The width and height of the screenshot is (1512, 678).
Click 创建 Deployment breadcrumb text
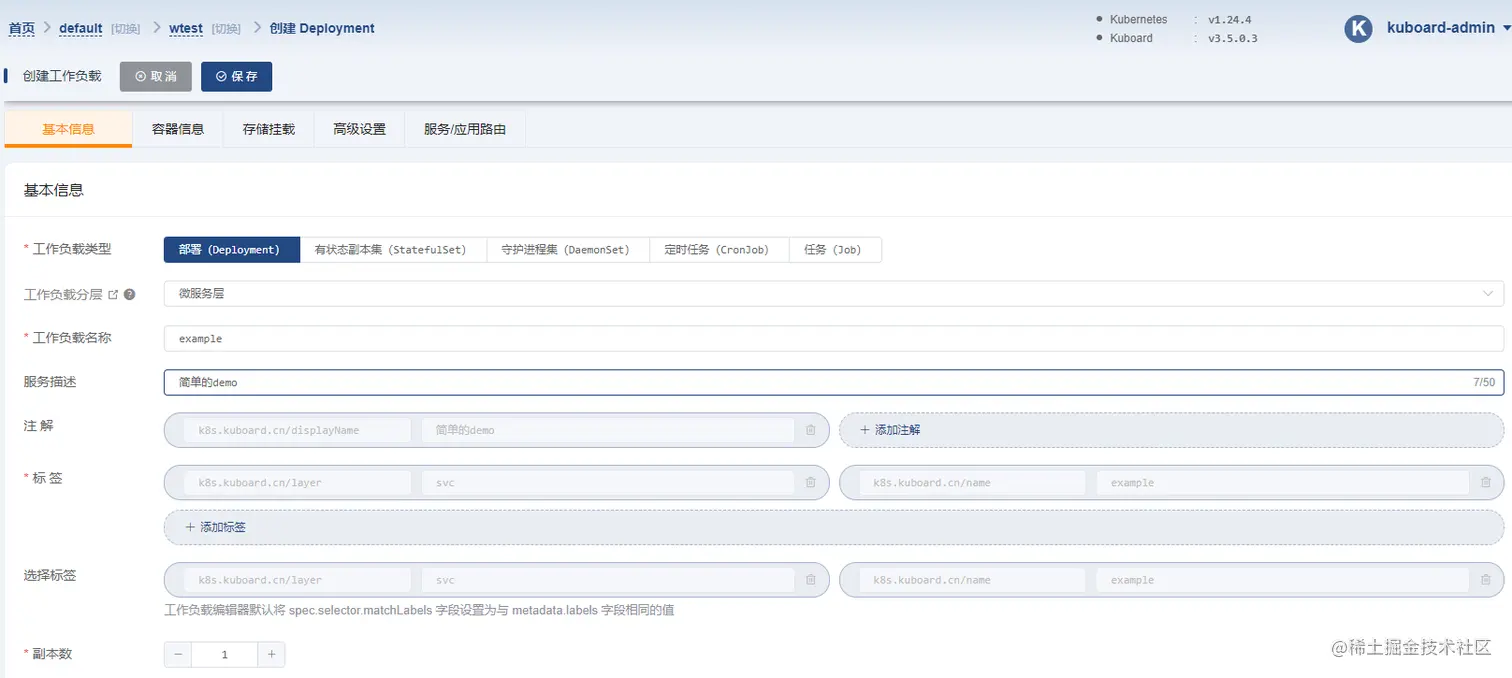322,28
